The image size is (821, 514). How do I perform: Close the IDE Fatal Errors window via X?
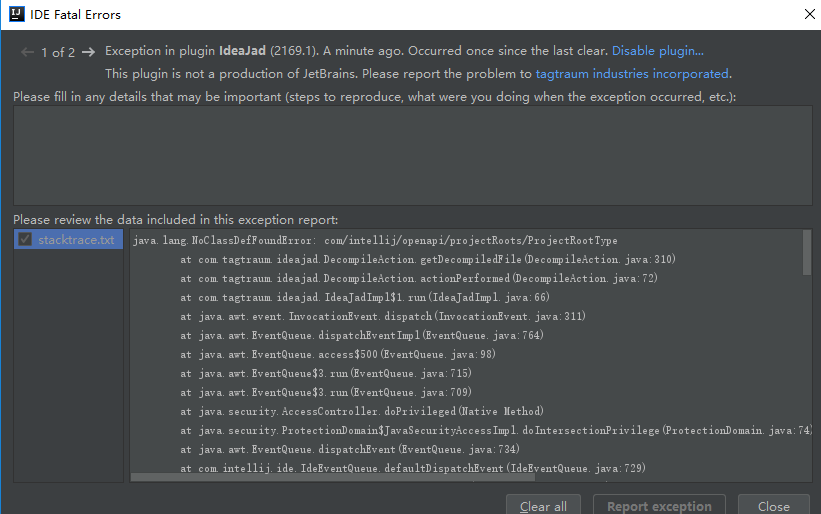pyautogui.click(x=808, y=14)
